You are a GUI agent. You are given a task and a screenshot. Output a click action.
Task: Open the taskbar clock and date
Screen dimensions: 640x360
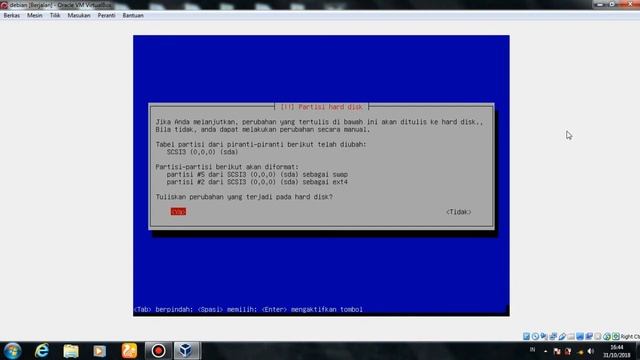[x=617, y=351]
